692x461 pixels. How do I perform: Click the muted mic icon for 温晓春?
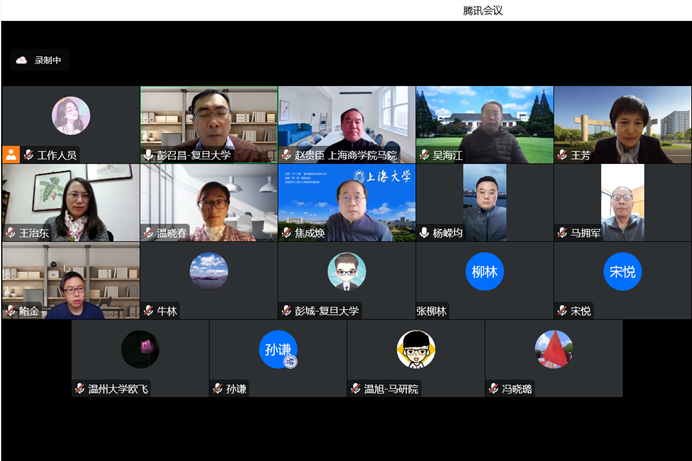click(149, 233)
